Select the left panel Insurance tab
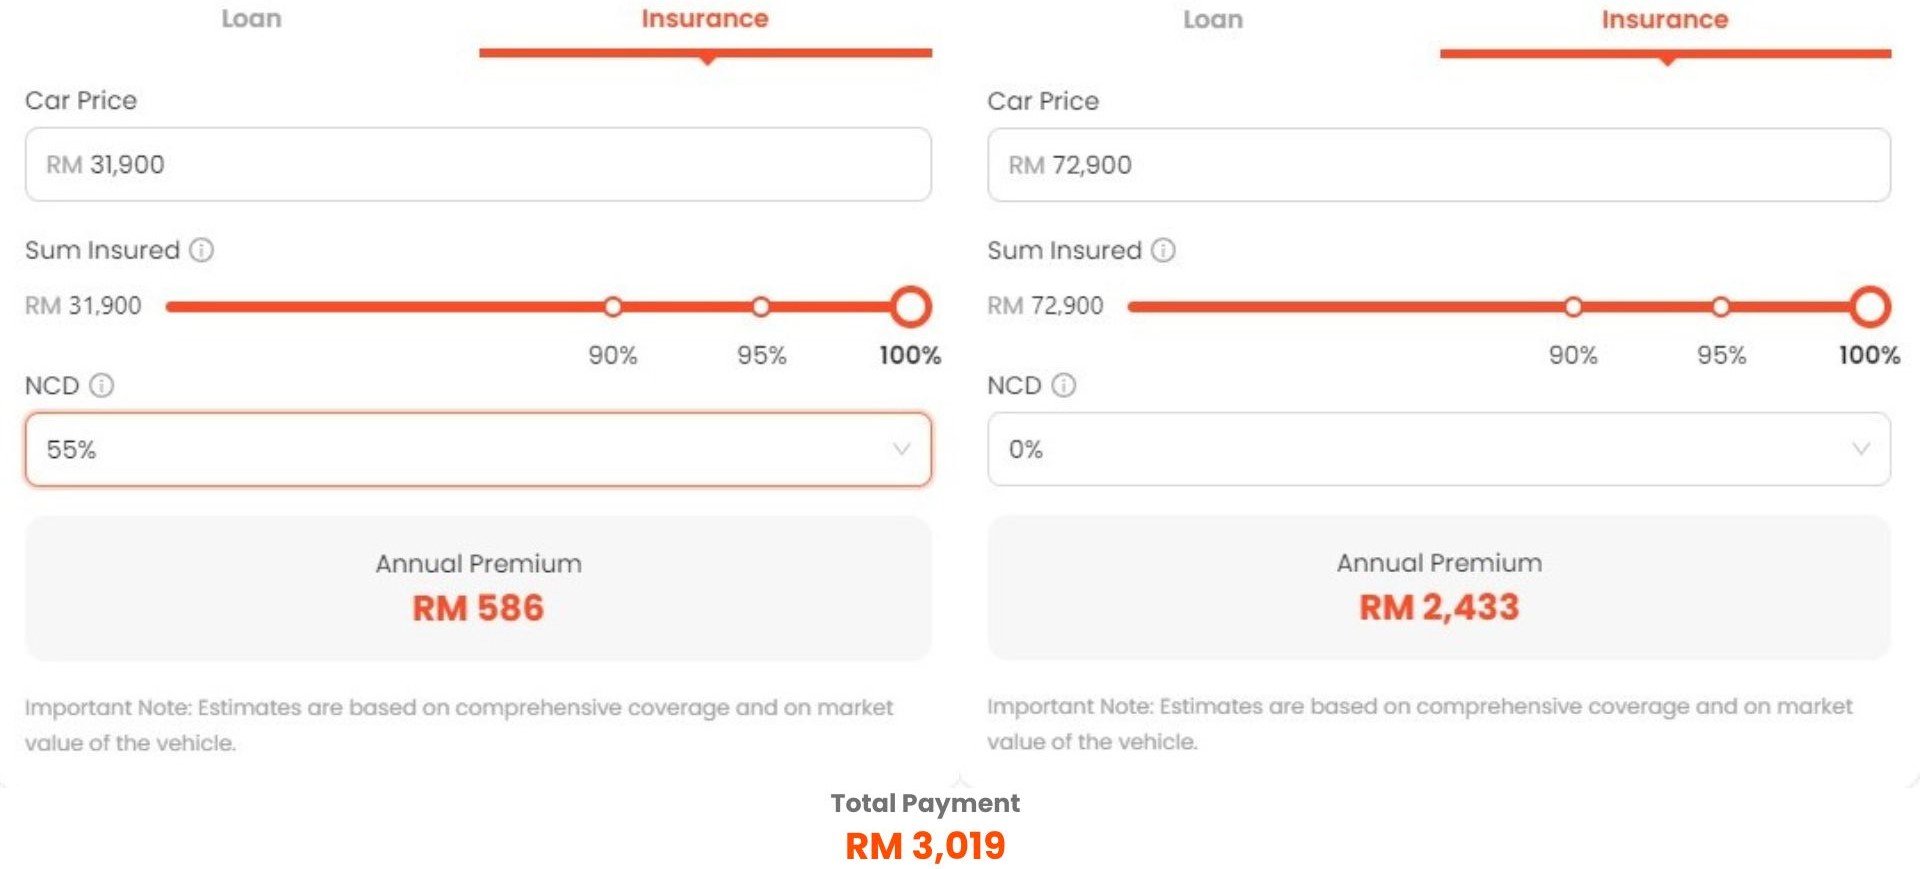1920x869 pixels. (704, 19)
